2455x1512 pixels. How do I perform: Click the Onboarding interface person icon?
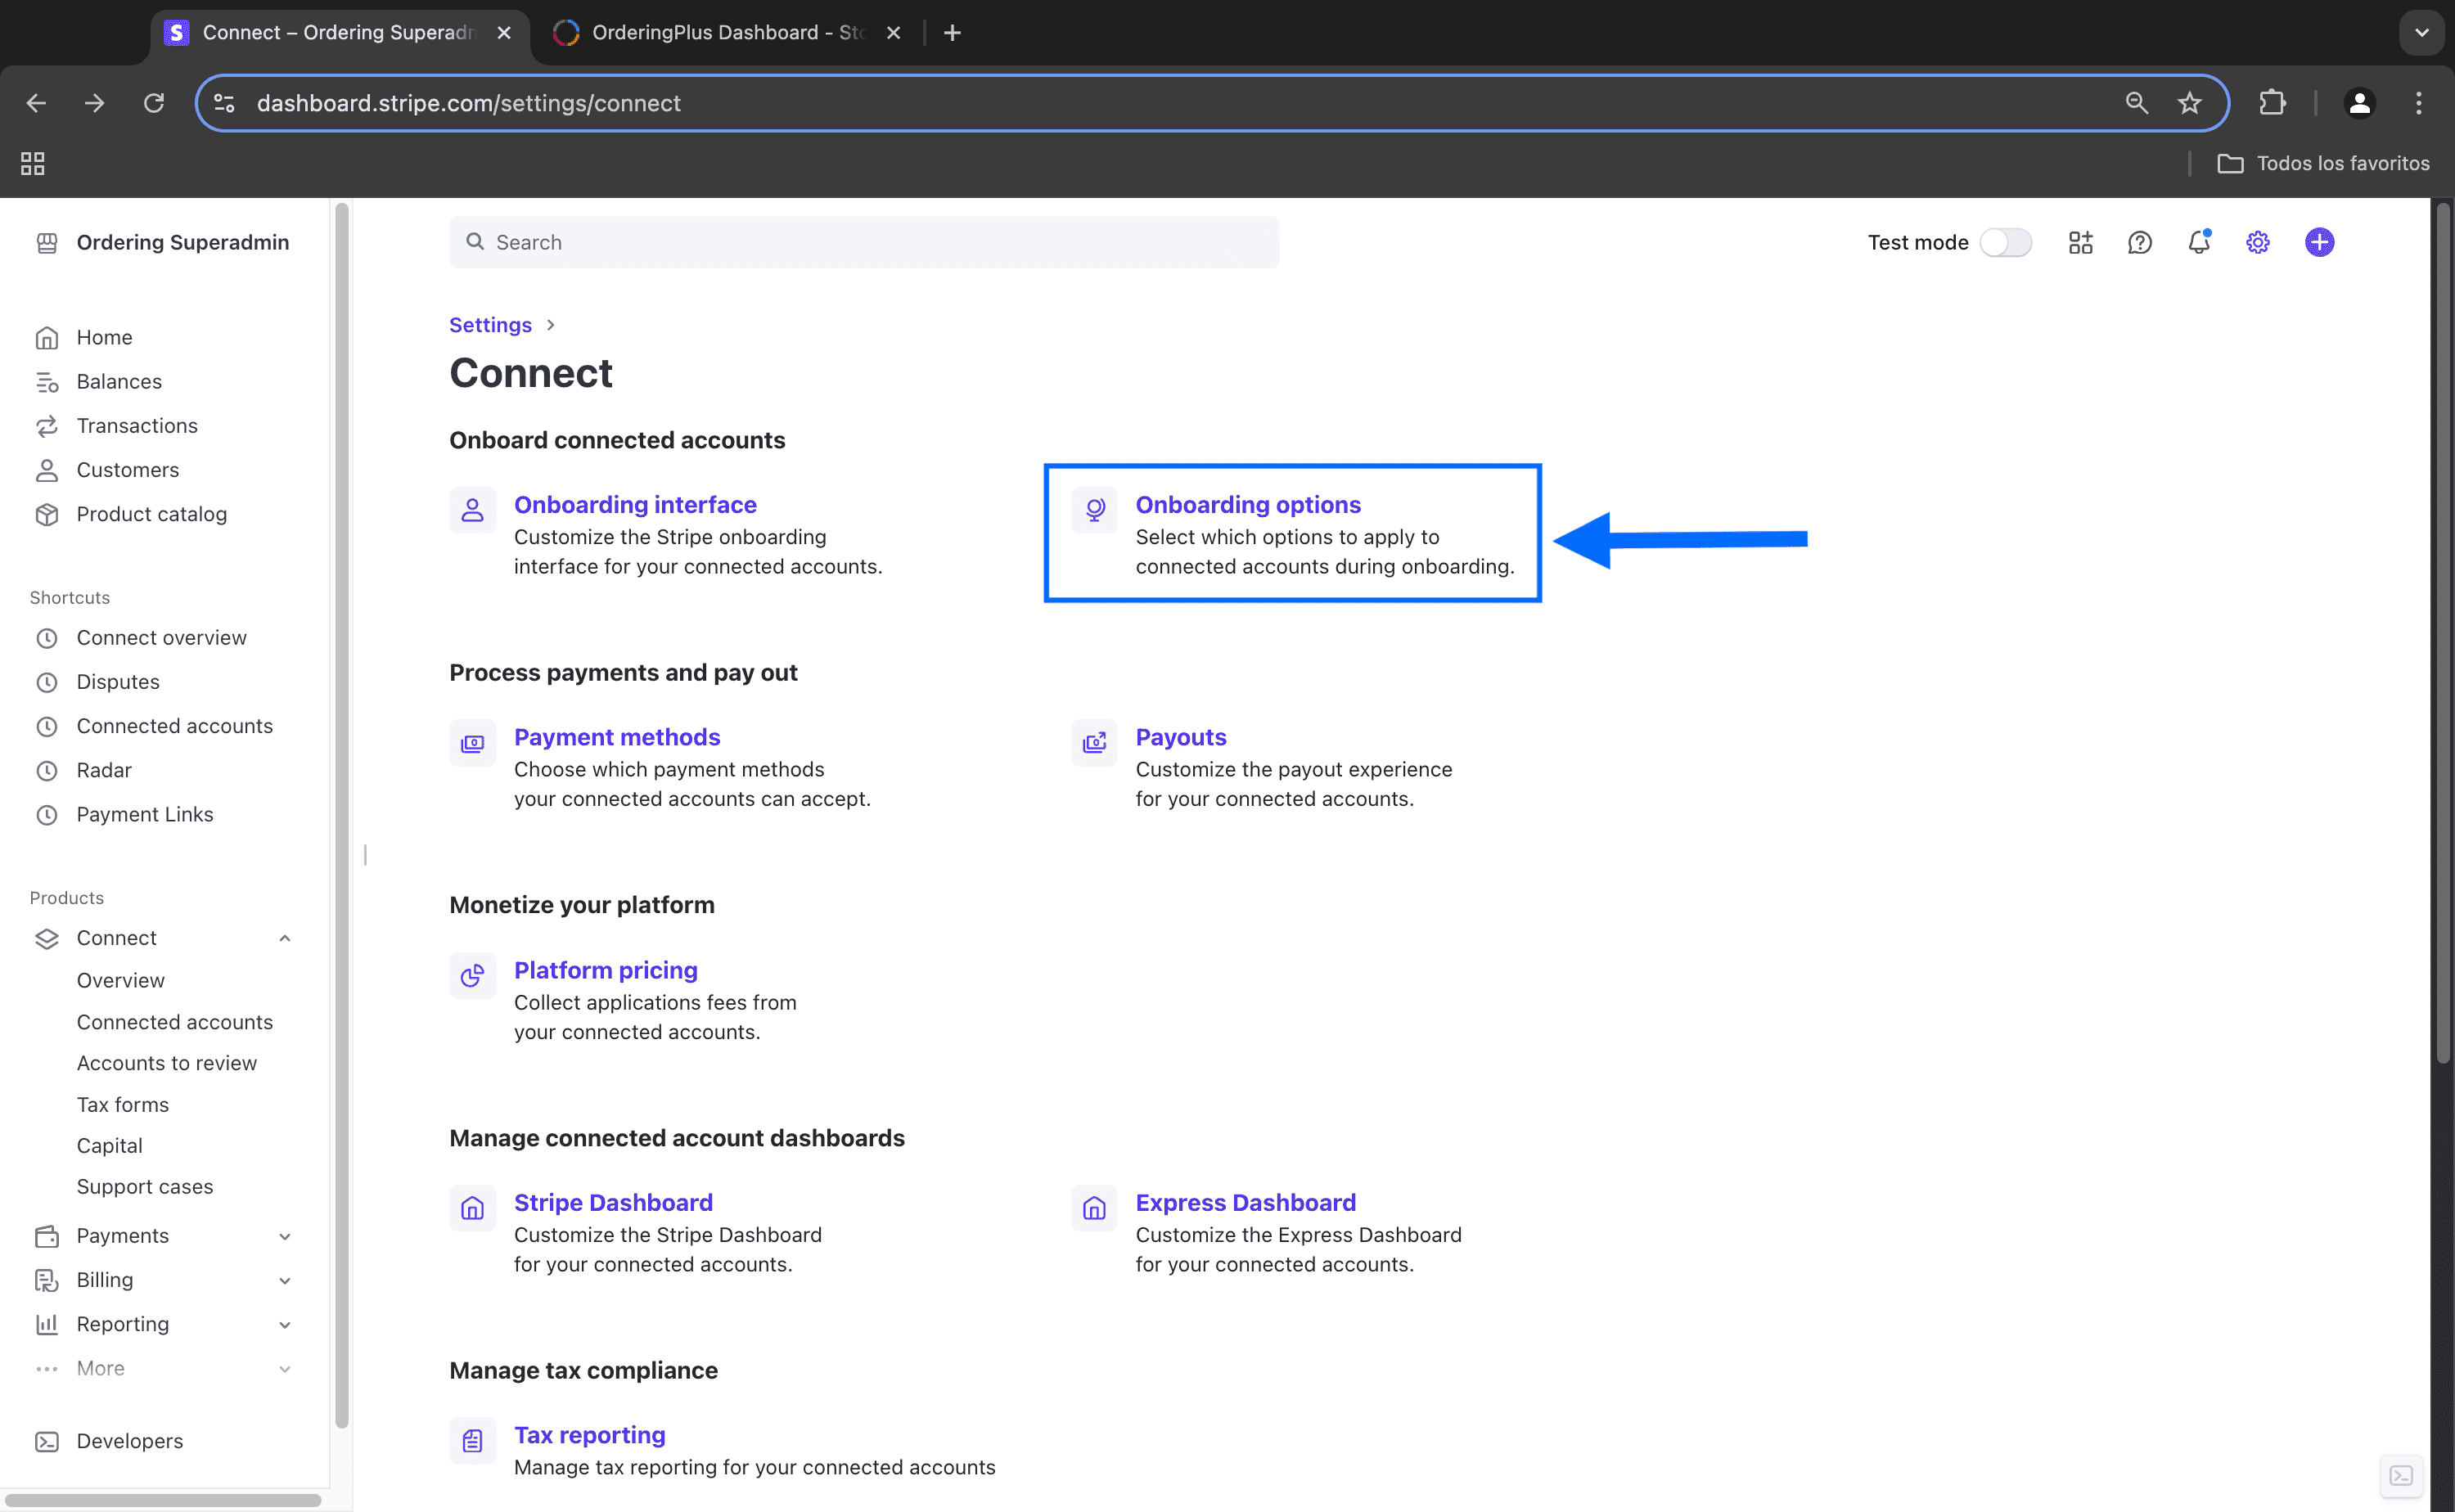(x=472, y=510)
